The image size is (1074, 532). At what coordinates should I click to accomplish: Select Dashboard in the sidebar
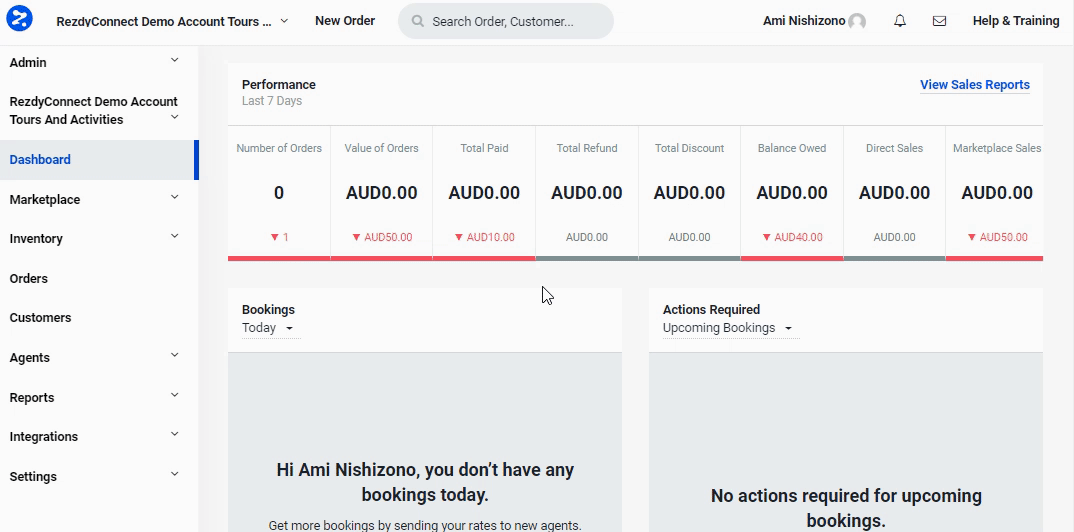tap(99, 160)
